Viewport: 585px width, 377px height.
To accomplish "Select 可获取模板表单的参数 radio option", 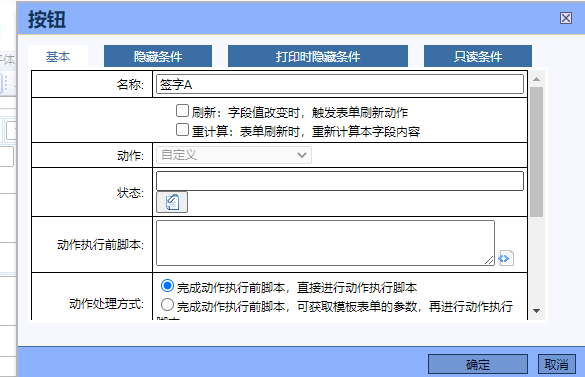I will (167, 305).
